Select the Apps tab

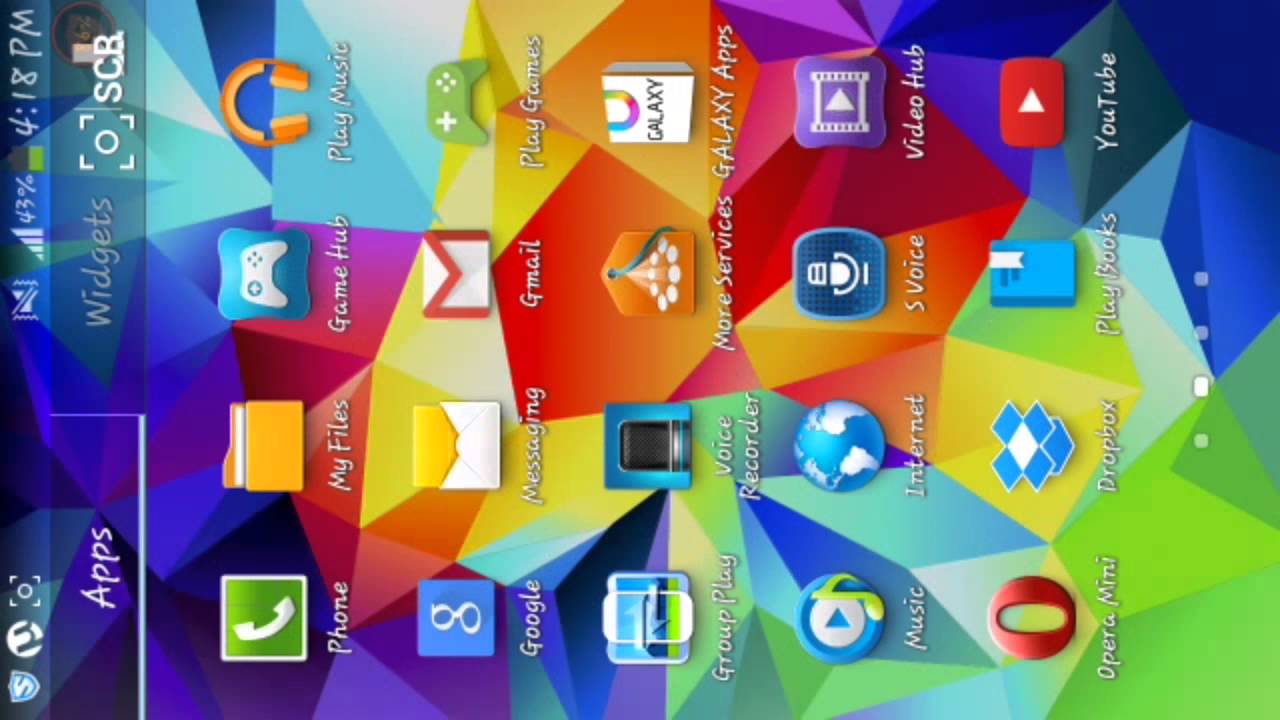tap(100, 568)
